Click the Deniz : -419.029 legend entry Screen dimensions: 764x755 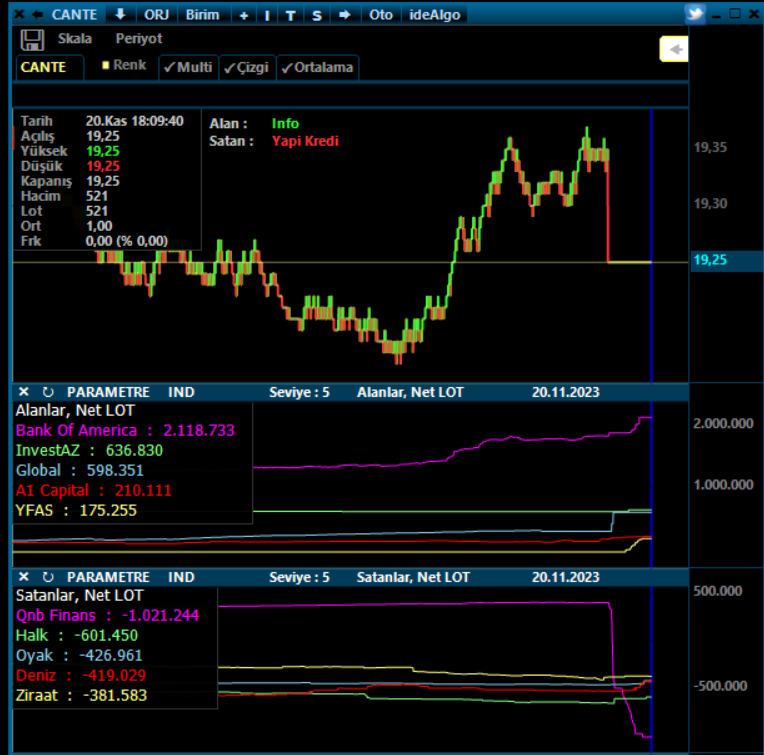81,675
